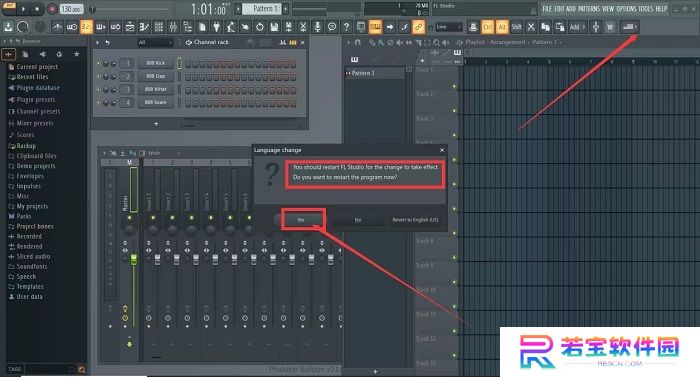Viewport: 700px width, 377px height.
Task: Toggle first step of 808 Kick
Action: pos(188,64)
